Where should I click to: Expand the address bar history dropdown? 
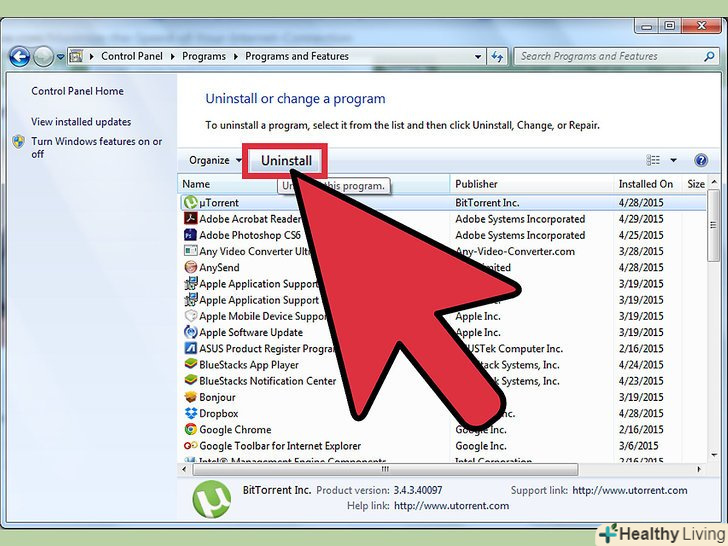[478, 57]
